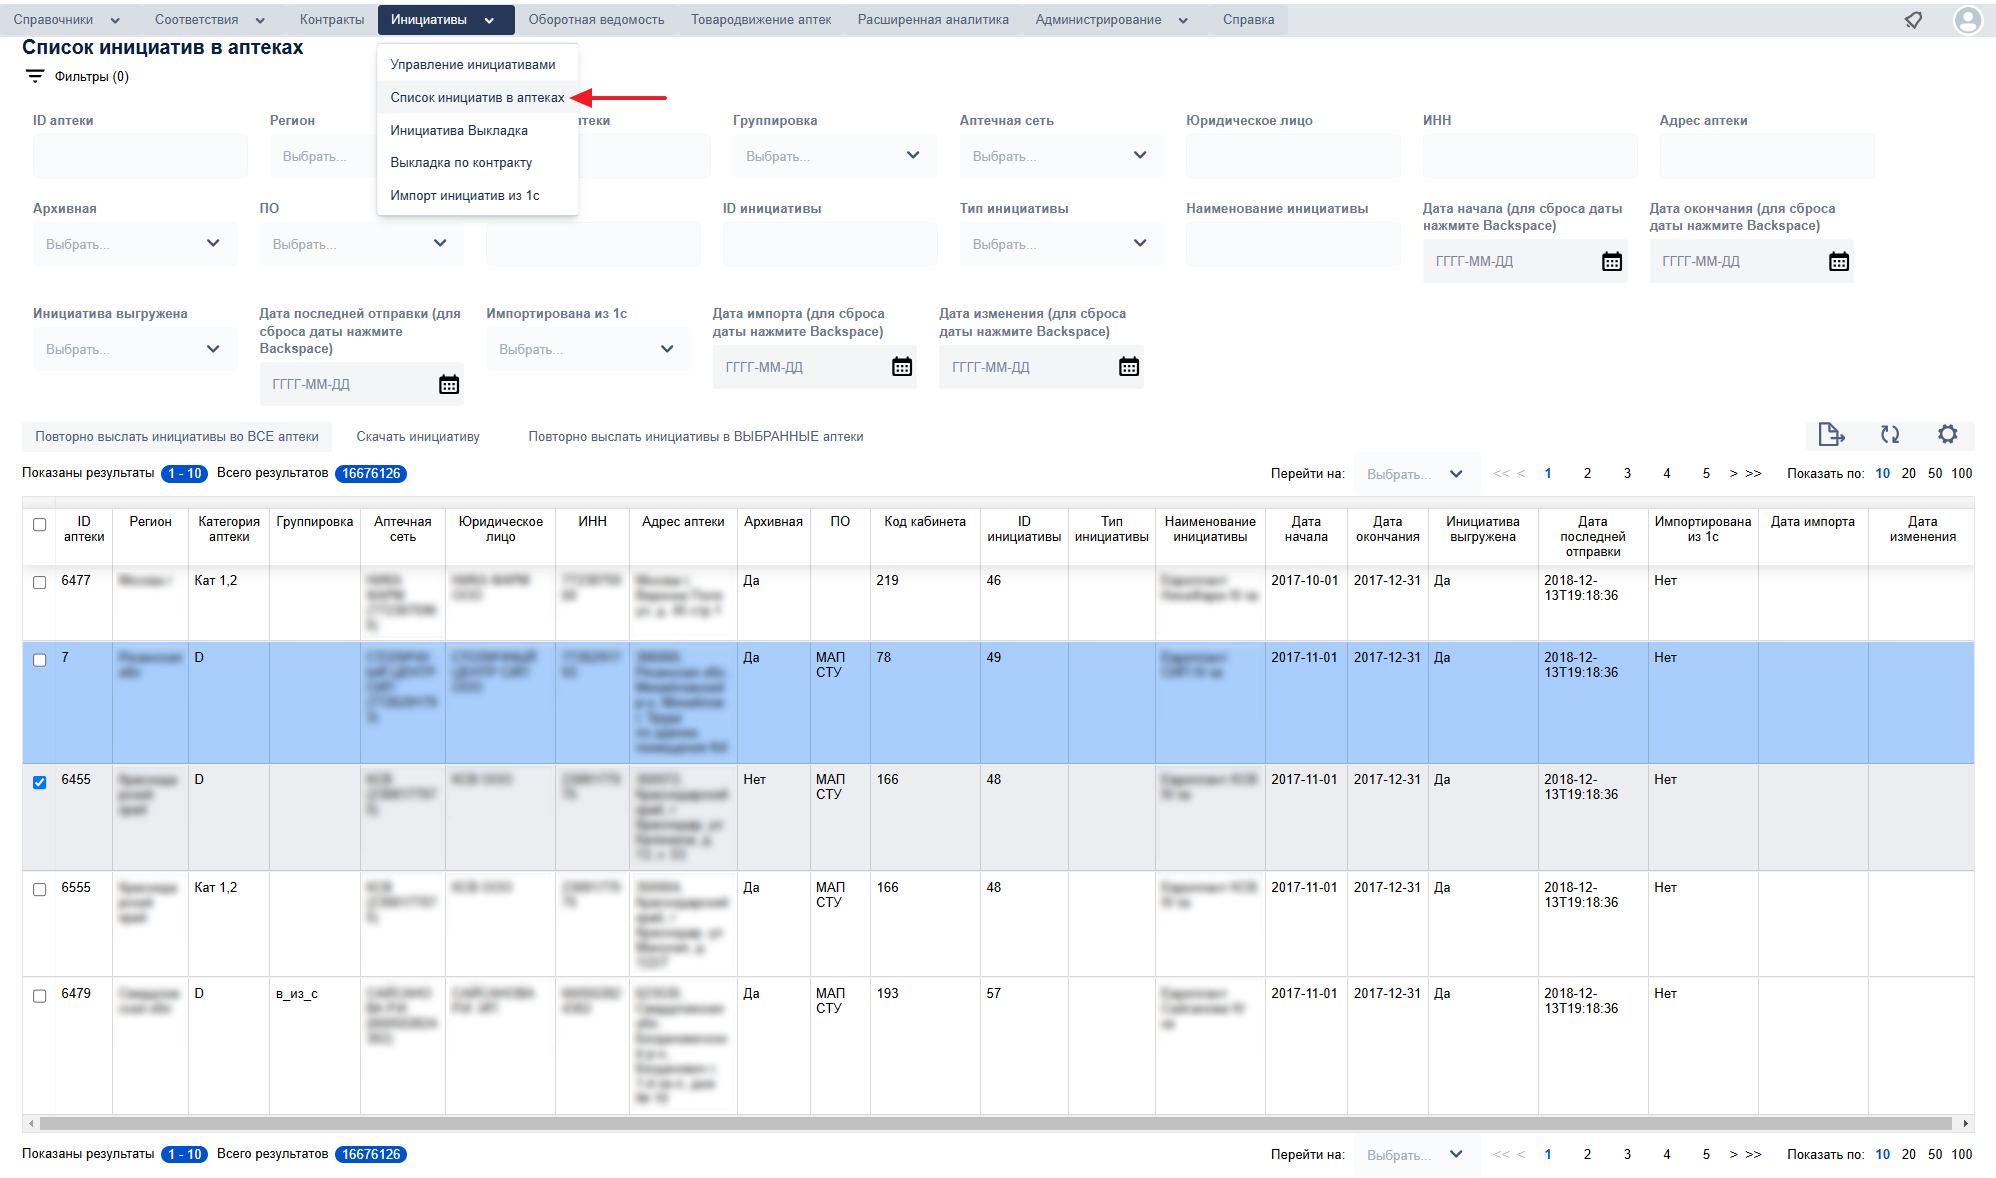This screenshot has height=1178, width=1996.
Task: Open calendar for Дата последней отправки field
Action: pos(449,385)
